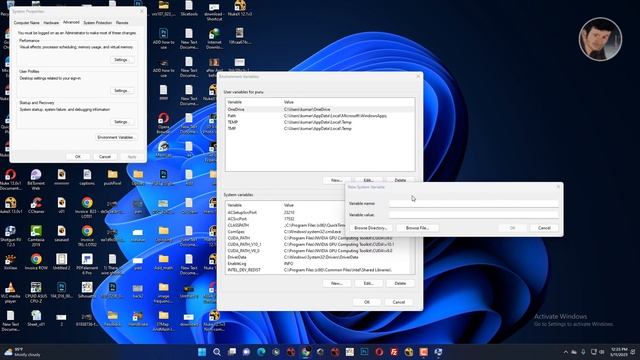Select the OneDrive user variable row

click(320, 109)
